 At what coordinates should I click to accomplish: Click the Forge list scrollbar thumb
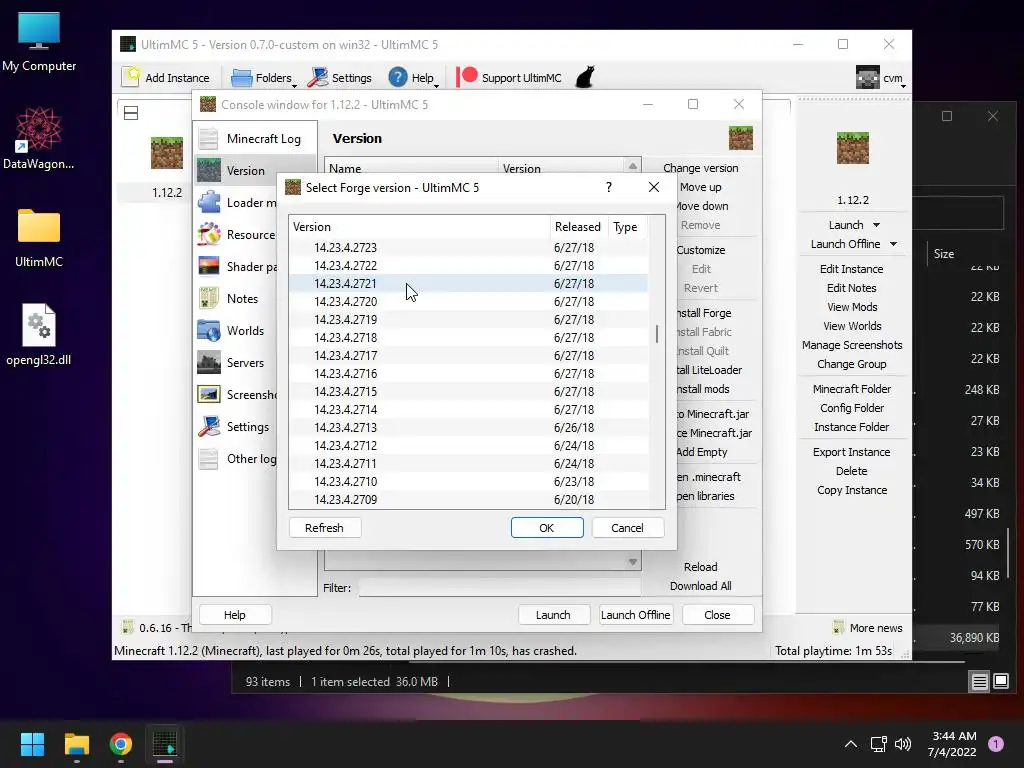[657, 334]
